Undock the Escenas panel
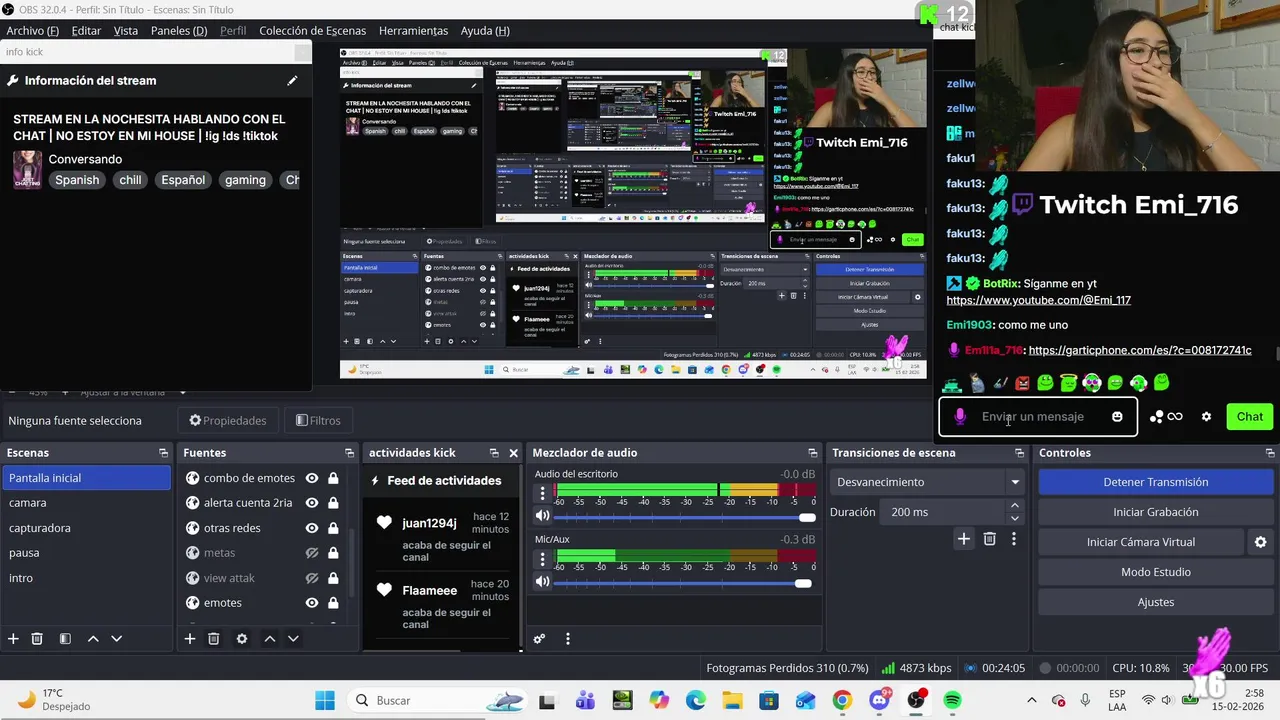 (x=163, y=453)
